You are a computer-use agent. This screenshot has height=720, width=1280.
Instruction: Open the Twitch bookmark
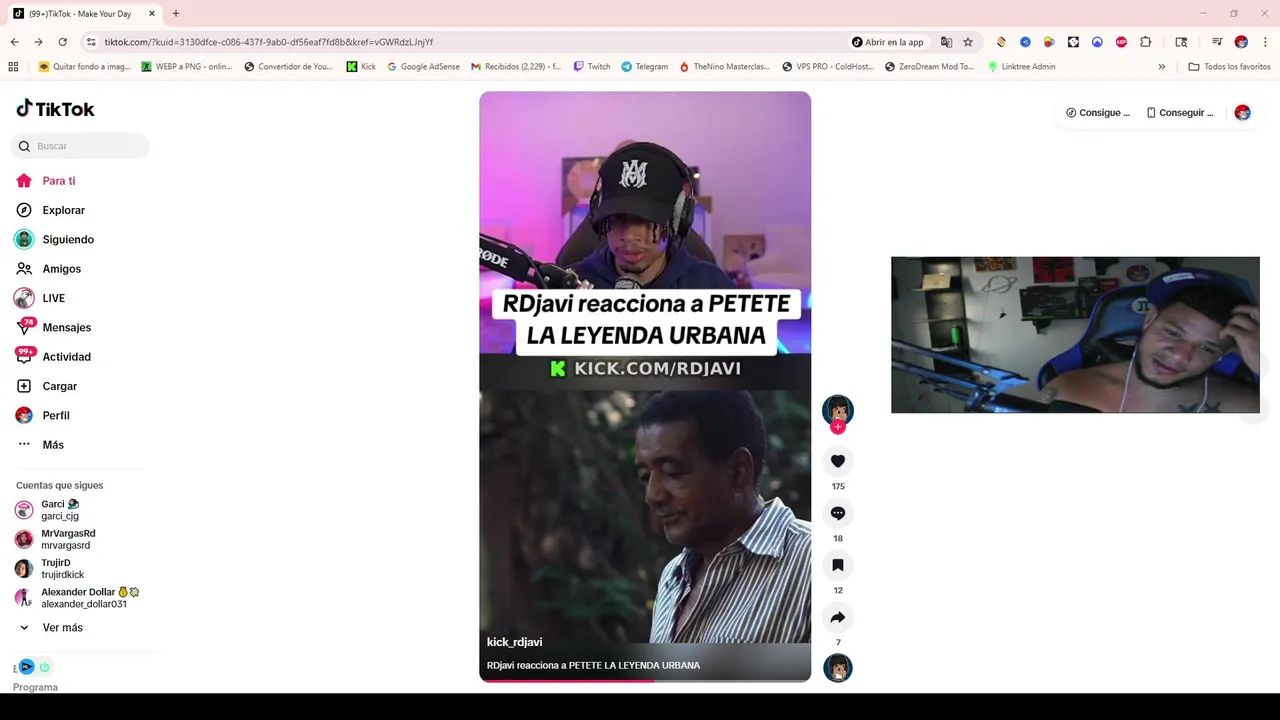point(592,67)
